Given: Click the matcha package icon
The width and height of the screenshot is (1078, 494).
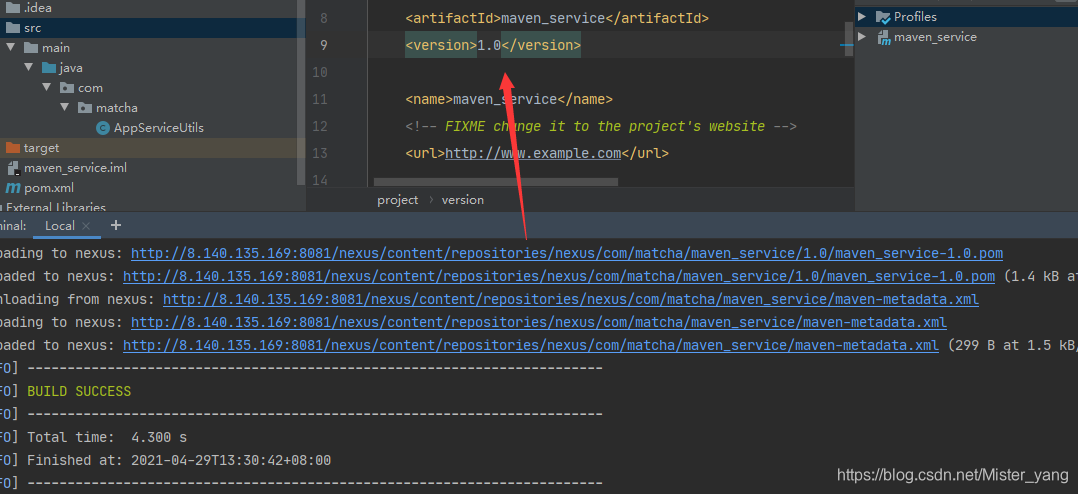Looking at the screenshot, I should (85, 108).
